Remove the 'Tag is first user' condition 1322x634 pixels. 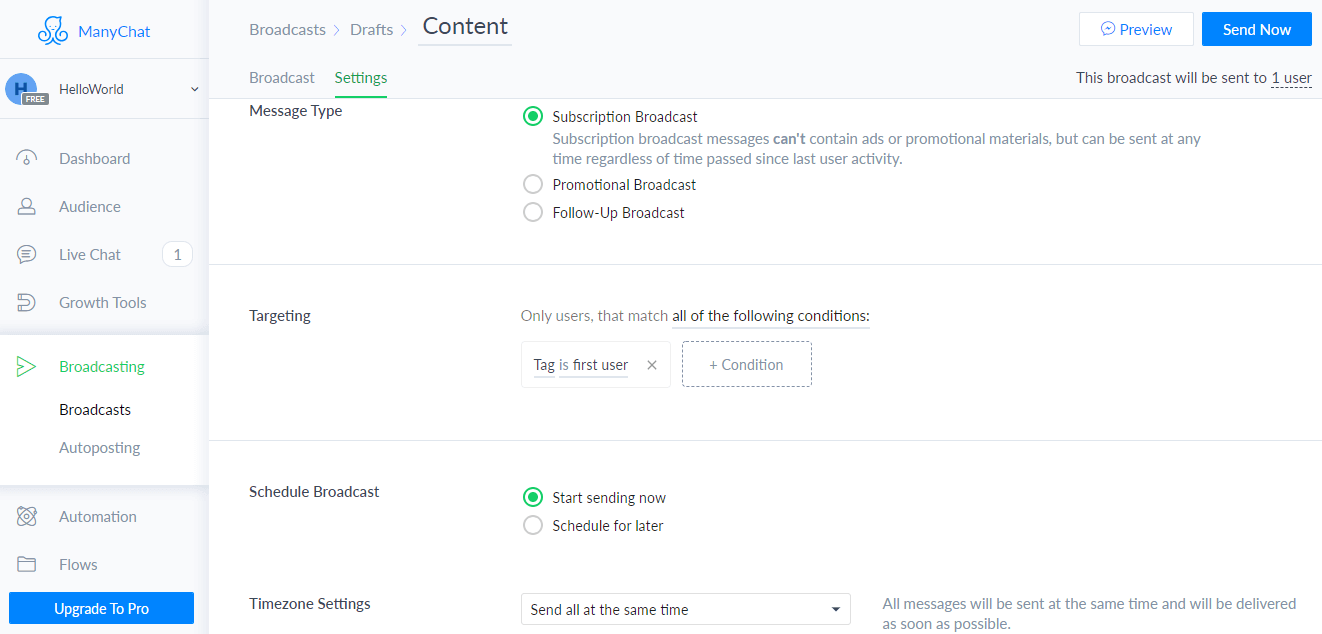(x=652, y=365)
